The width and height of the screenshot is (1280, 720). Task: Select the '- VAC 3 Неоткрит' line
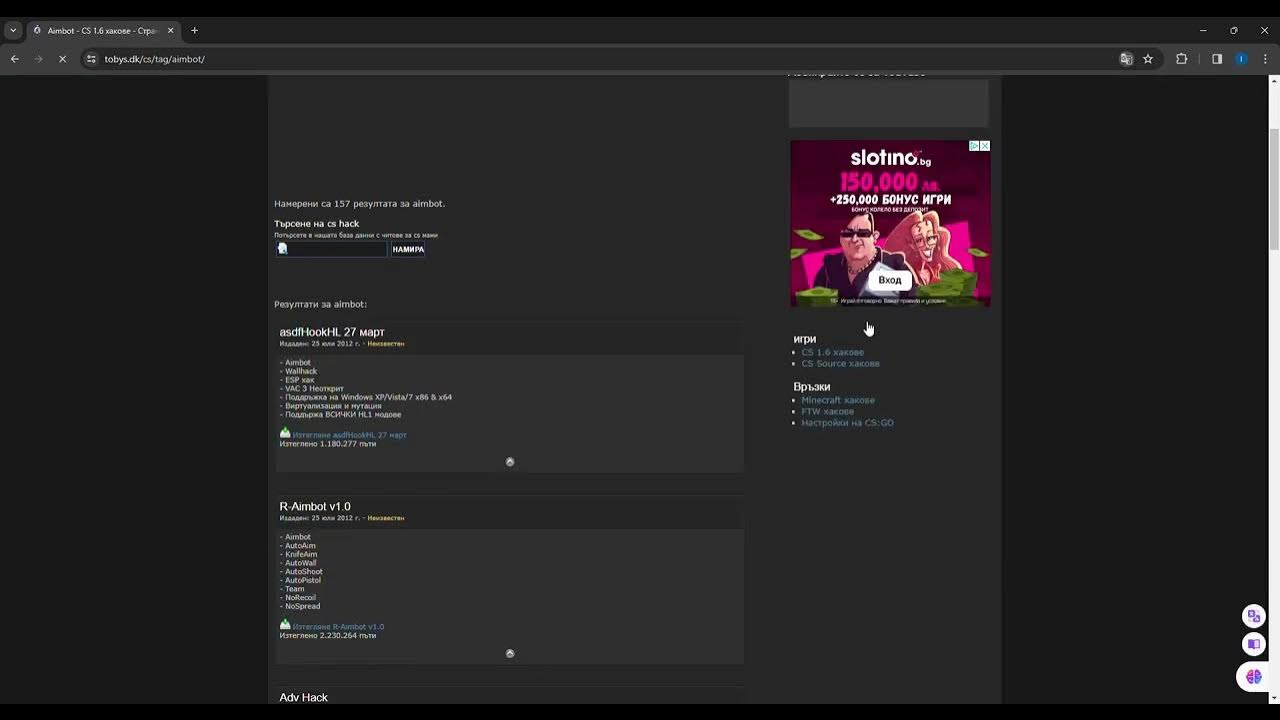(312, 389)
